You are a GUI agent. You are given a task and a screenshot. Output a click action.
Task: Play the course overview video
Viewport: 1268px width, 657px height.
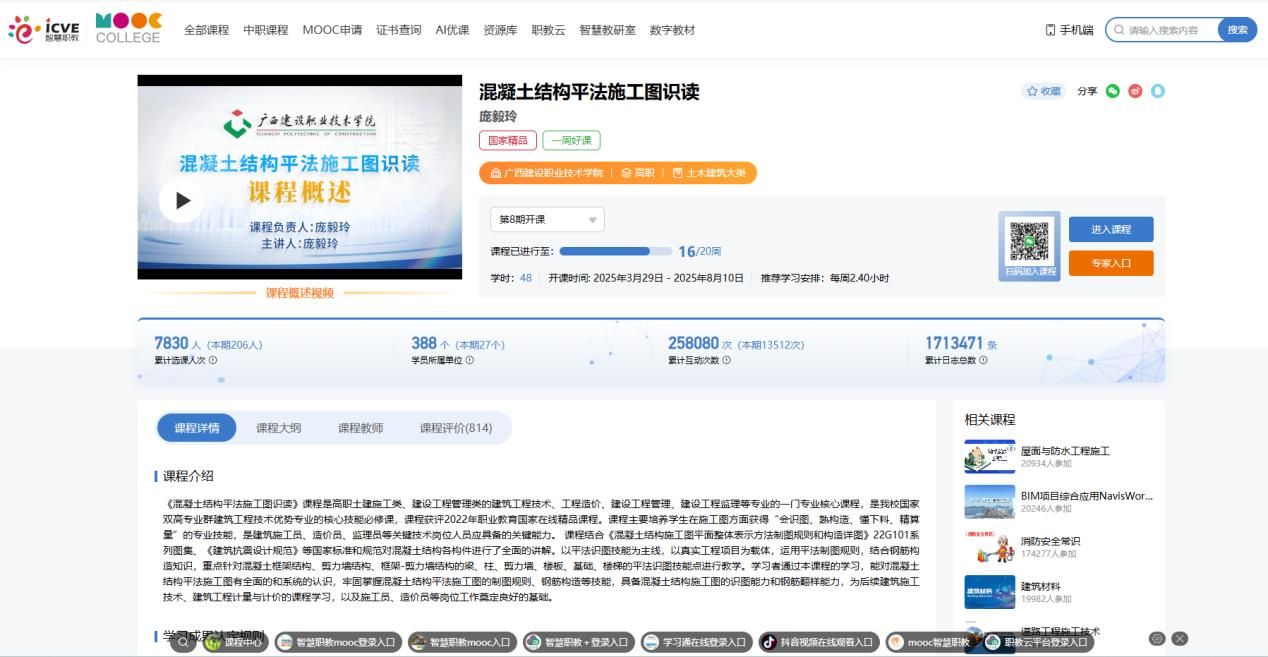tap(182, 200)
